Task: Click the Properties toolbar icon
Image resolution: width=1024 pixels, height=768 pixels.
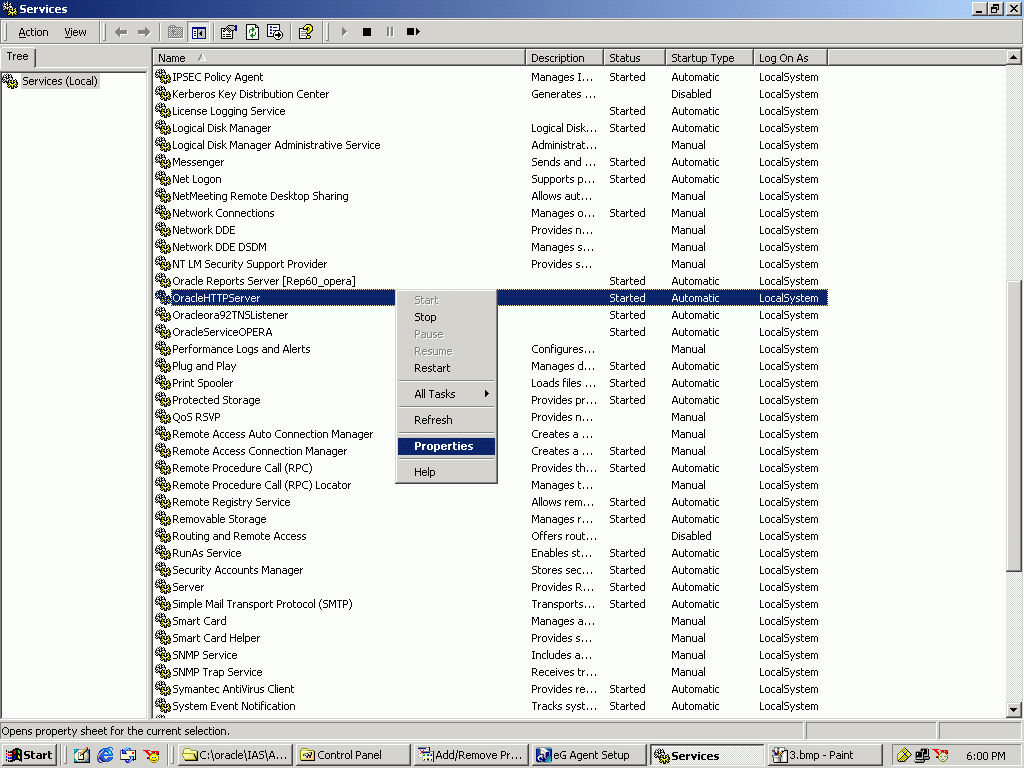Action: (229, 31)
